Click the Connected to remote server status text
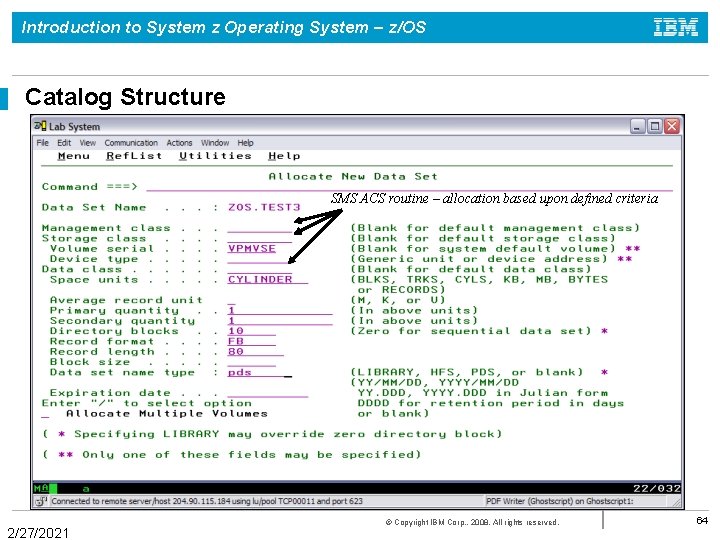This screenshot has height=540, width=720. coord(207,501)
